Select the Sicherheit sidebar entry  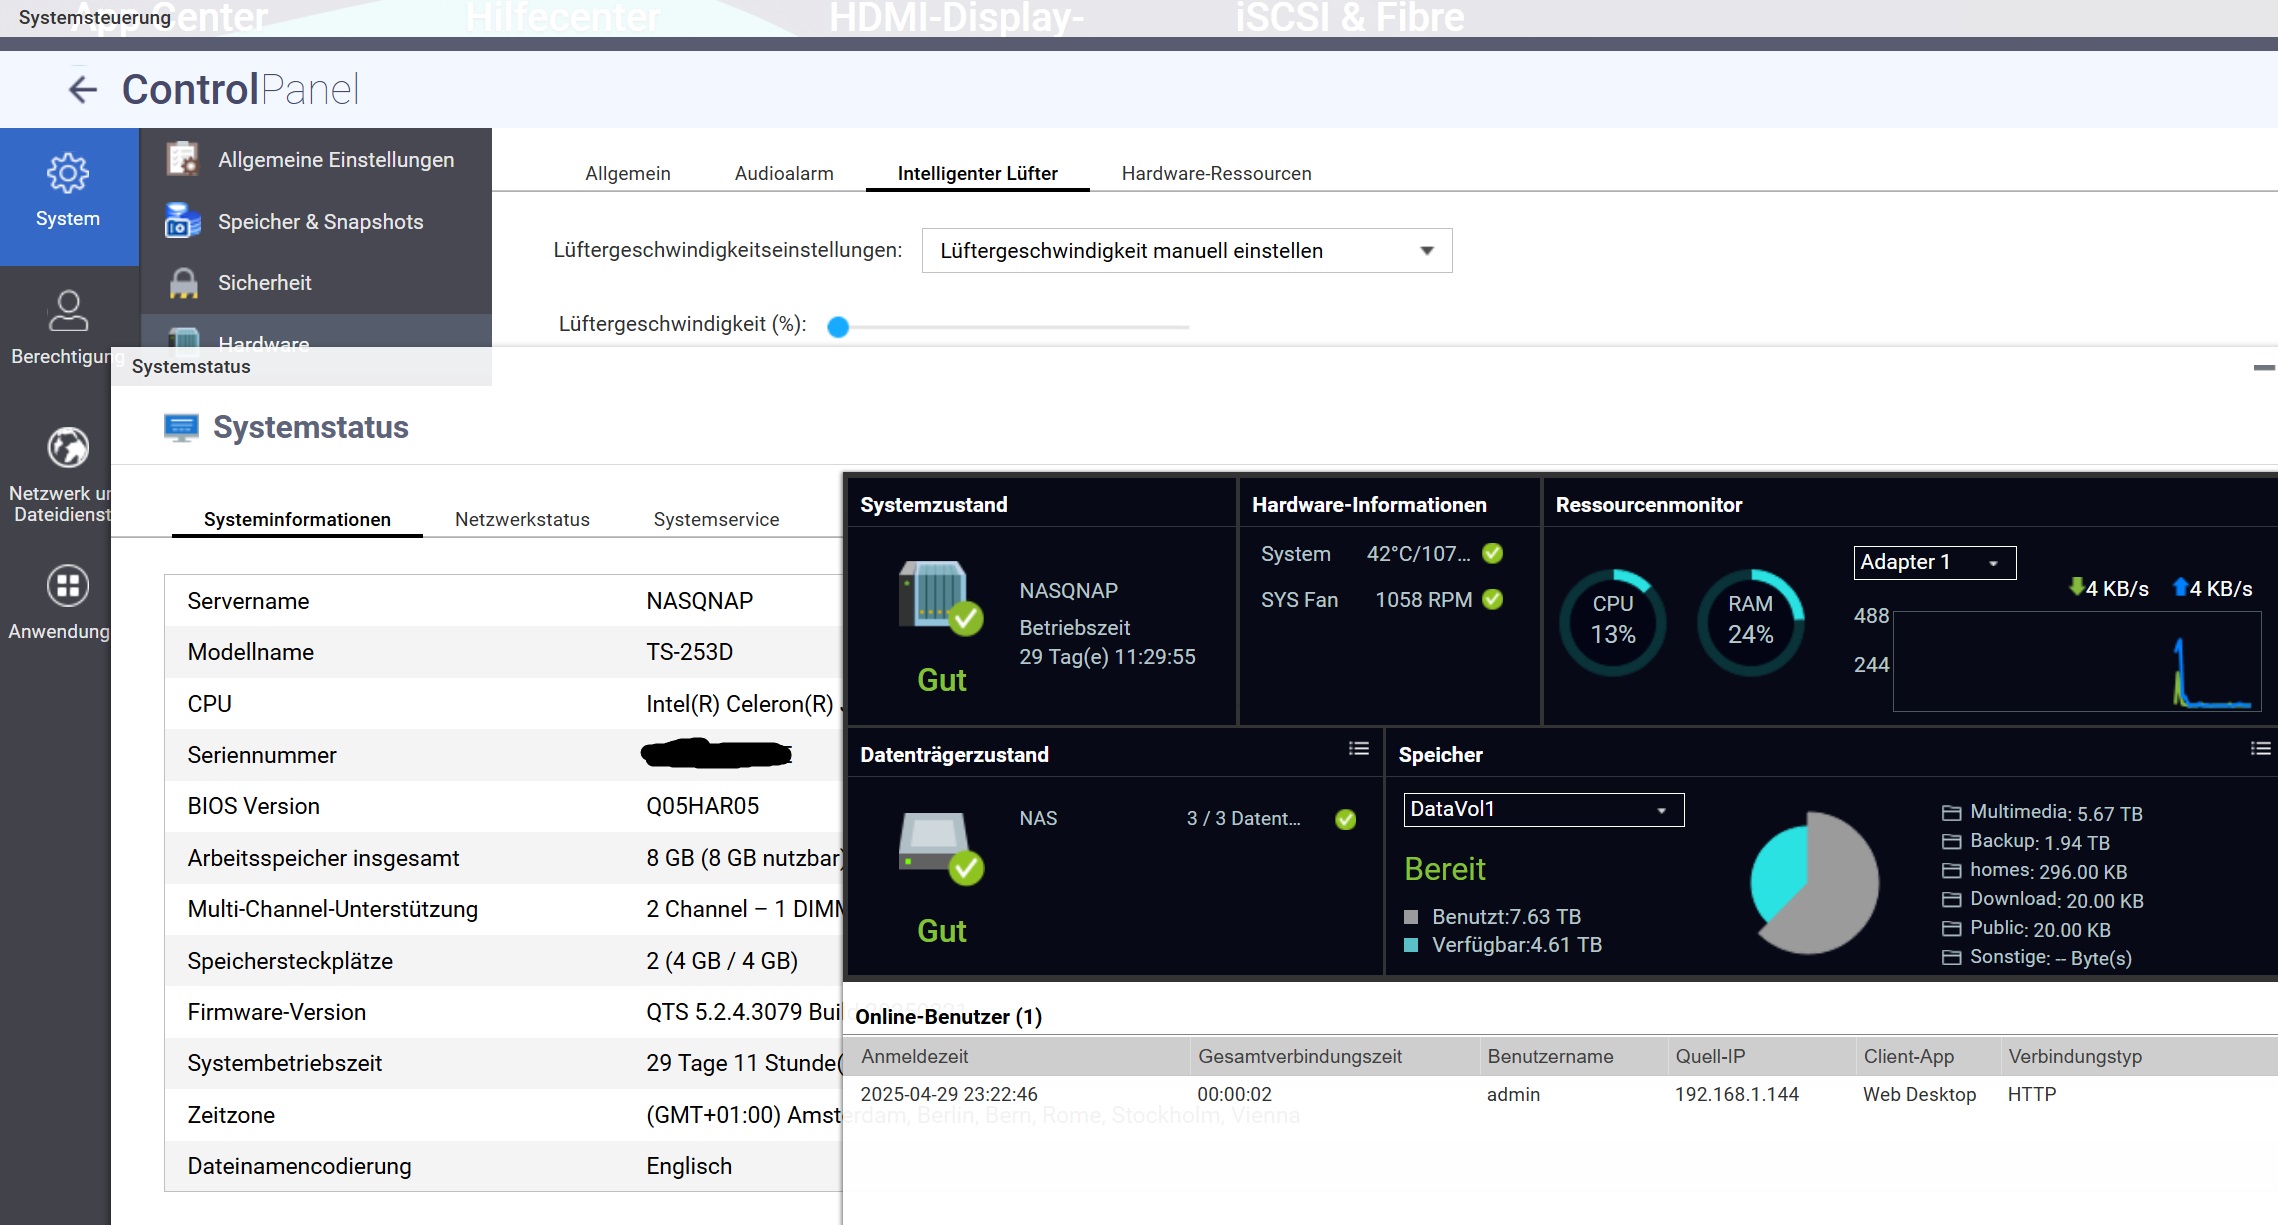click(264, 283)
